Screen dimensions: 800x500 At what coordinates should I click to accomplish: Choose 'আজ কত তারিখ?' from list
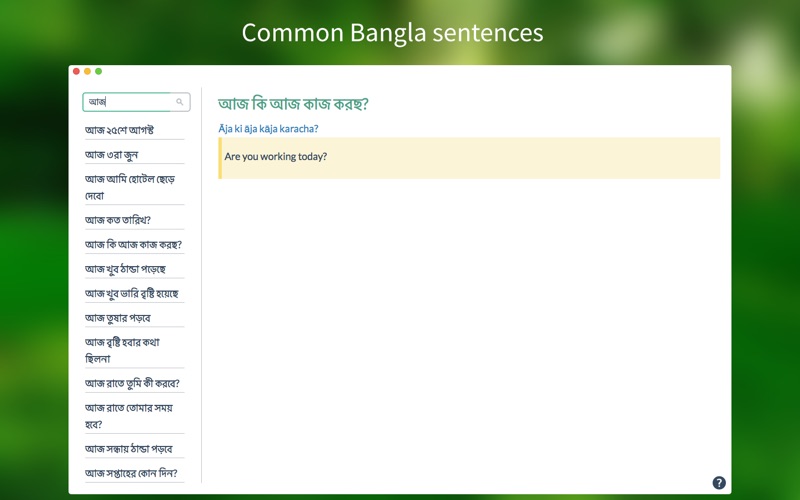[118, 220]
